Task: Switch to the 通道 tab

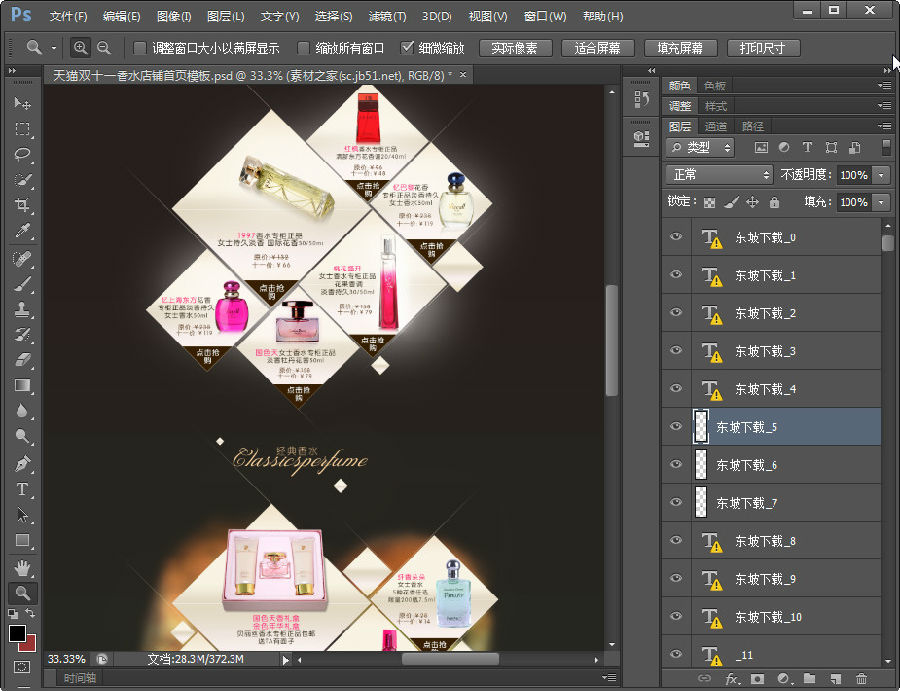Action: 716,126
